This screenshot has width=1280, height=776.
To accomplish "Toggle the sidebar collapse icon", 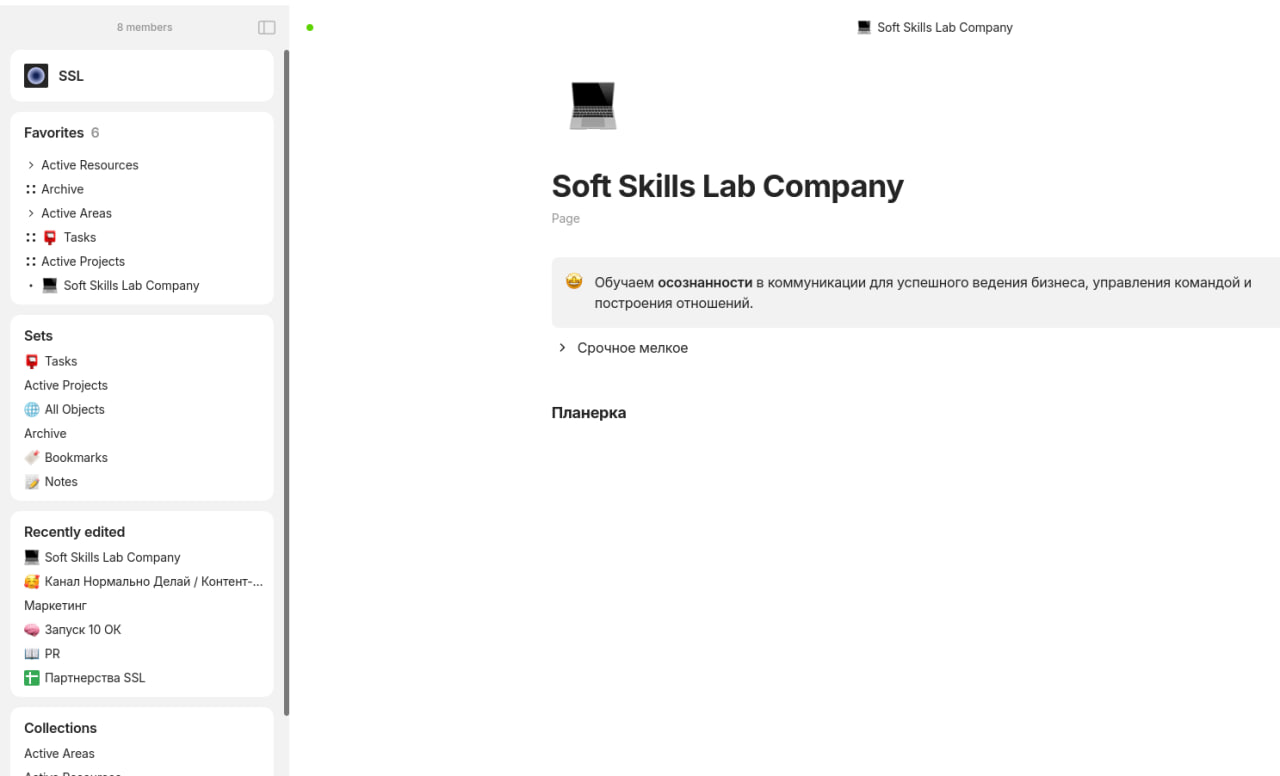I will [x=266, y=27].
